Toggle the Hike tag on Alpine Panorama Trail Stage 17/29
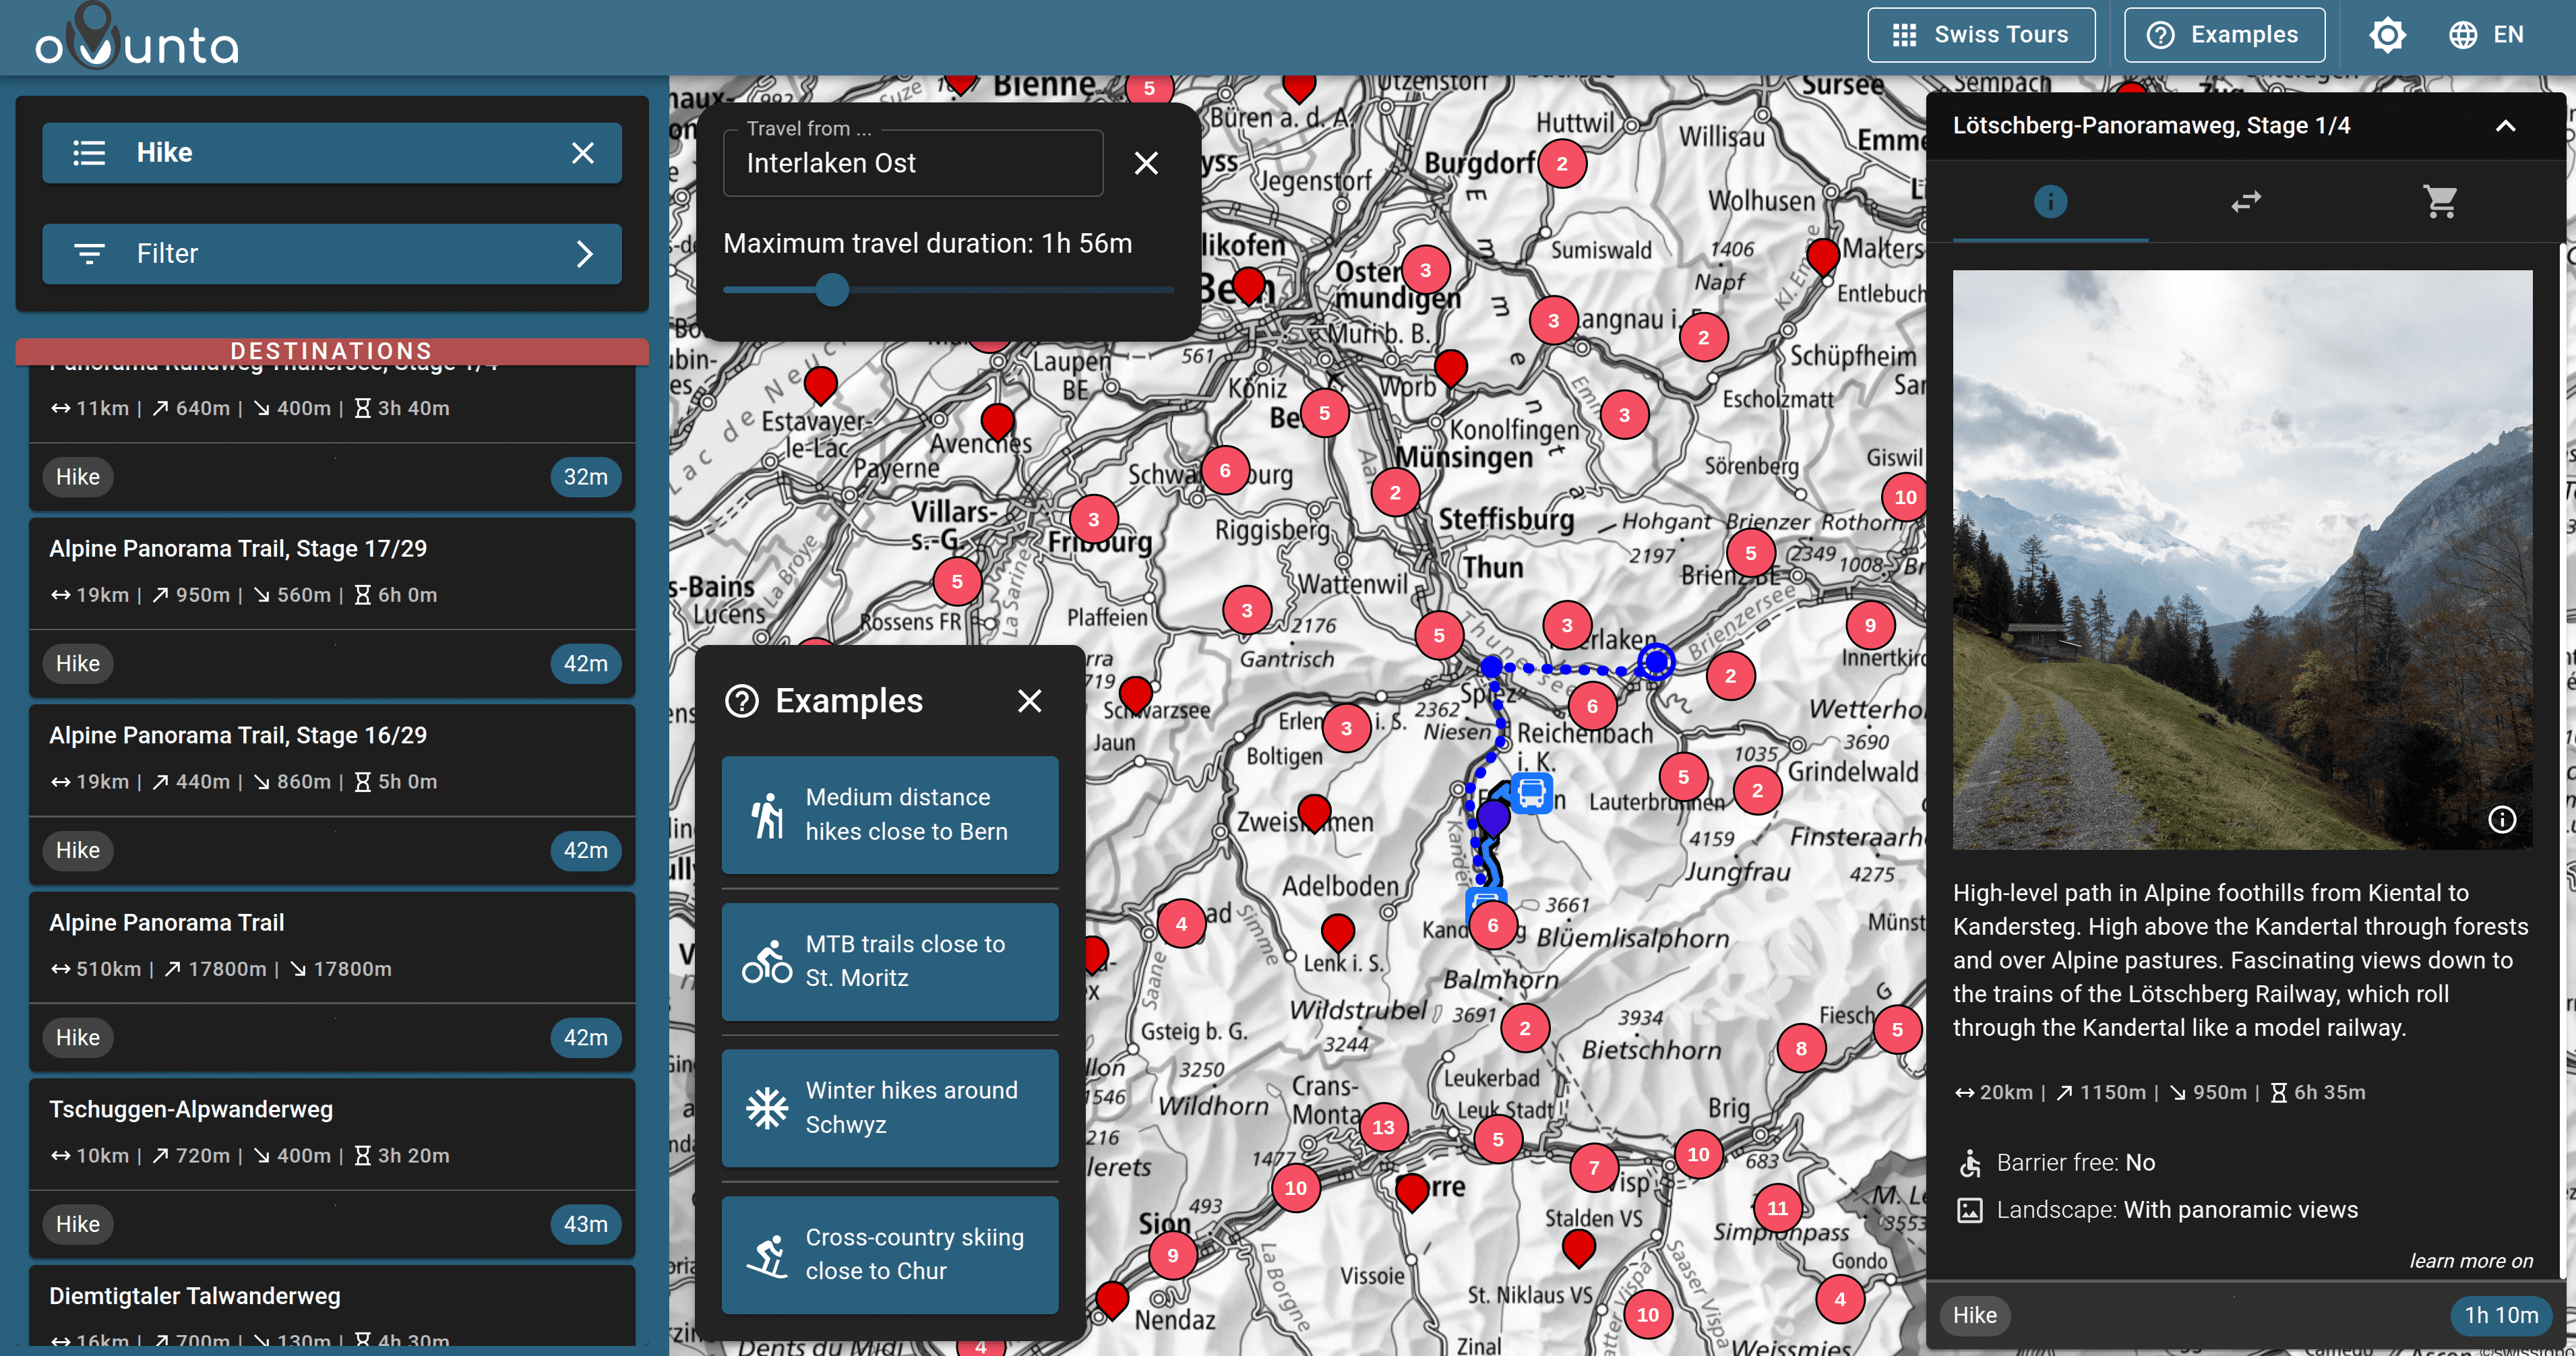Image resolution: width=2576 pixels, height=1356 pixels. tap(77, 663)
